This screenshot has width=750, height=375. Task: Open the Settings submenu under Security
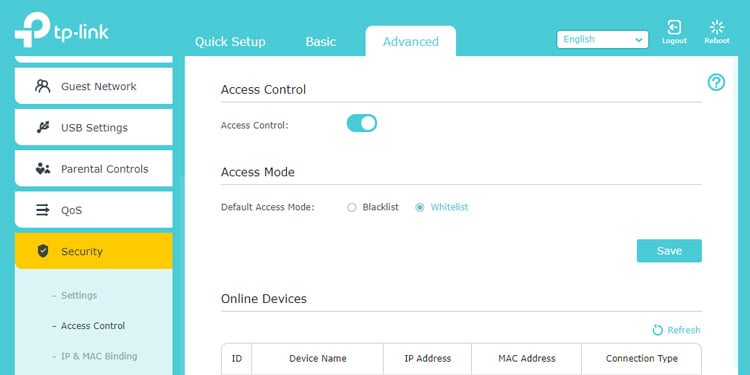tap(79, 296)
